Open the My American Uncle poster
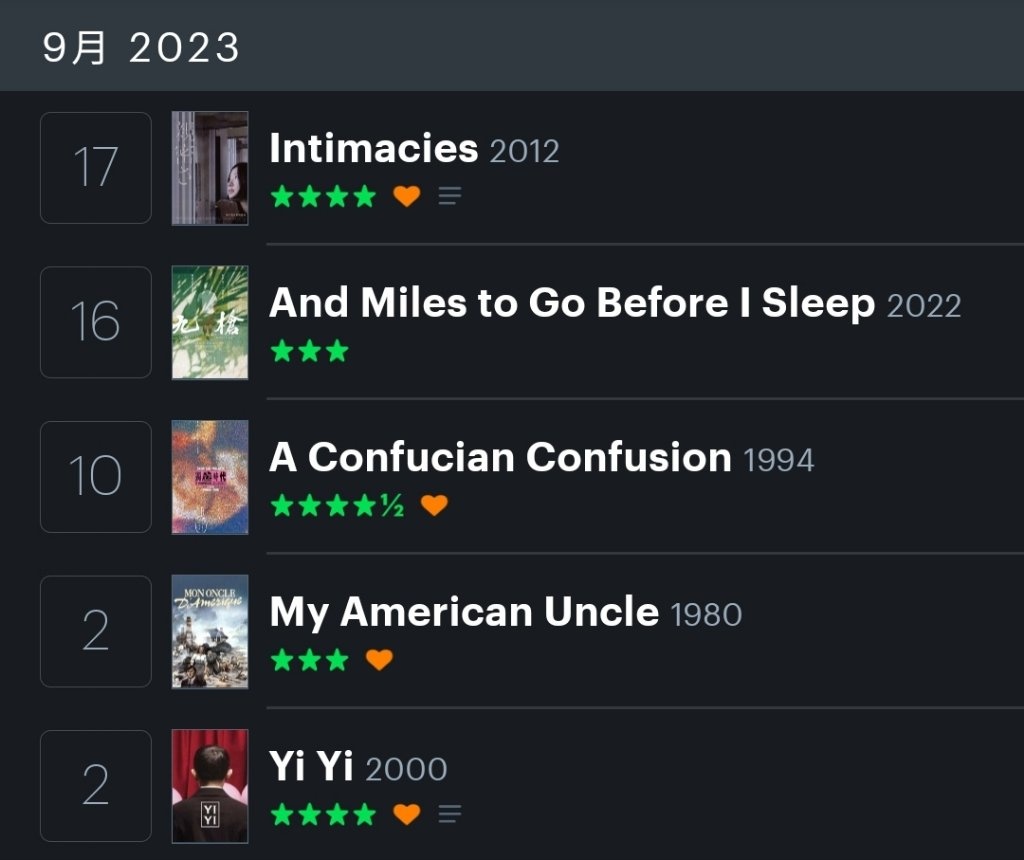This screenshot has height=860, width=1024. [210, 631]
